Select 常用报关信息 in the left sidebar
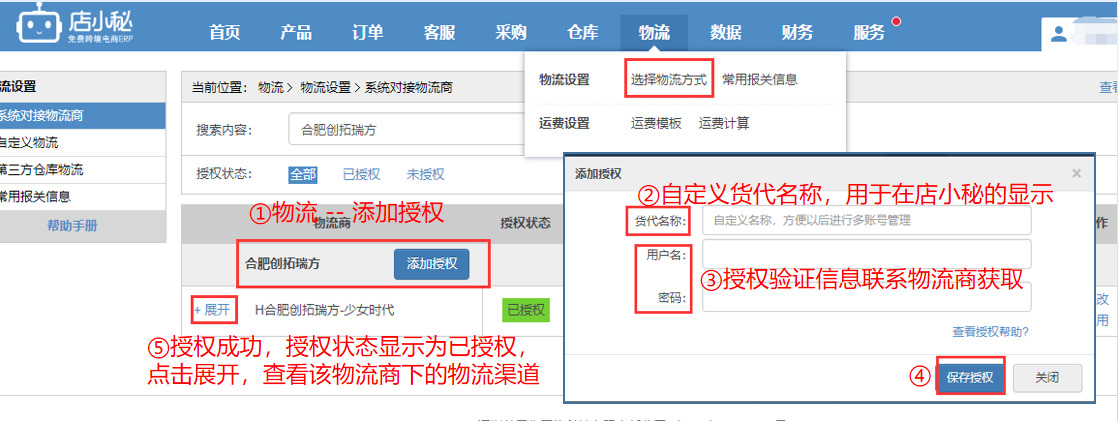This screenshot has height=421, width=1118. tap(83, 197)
